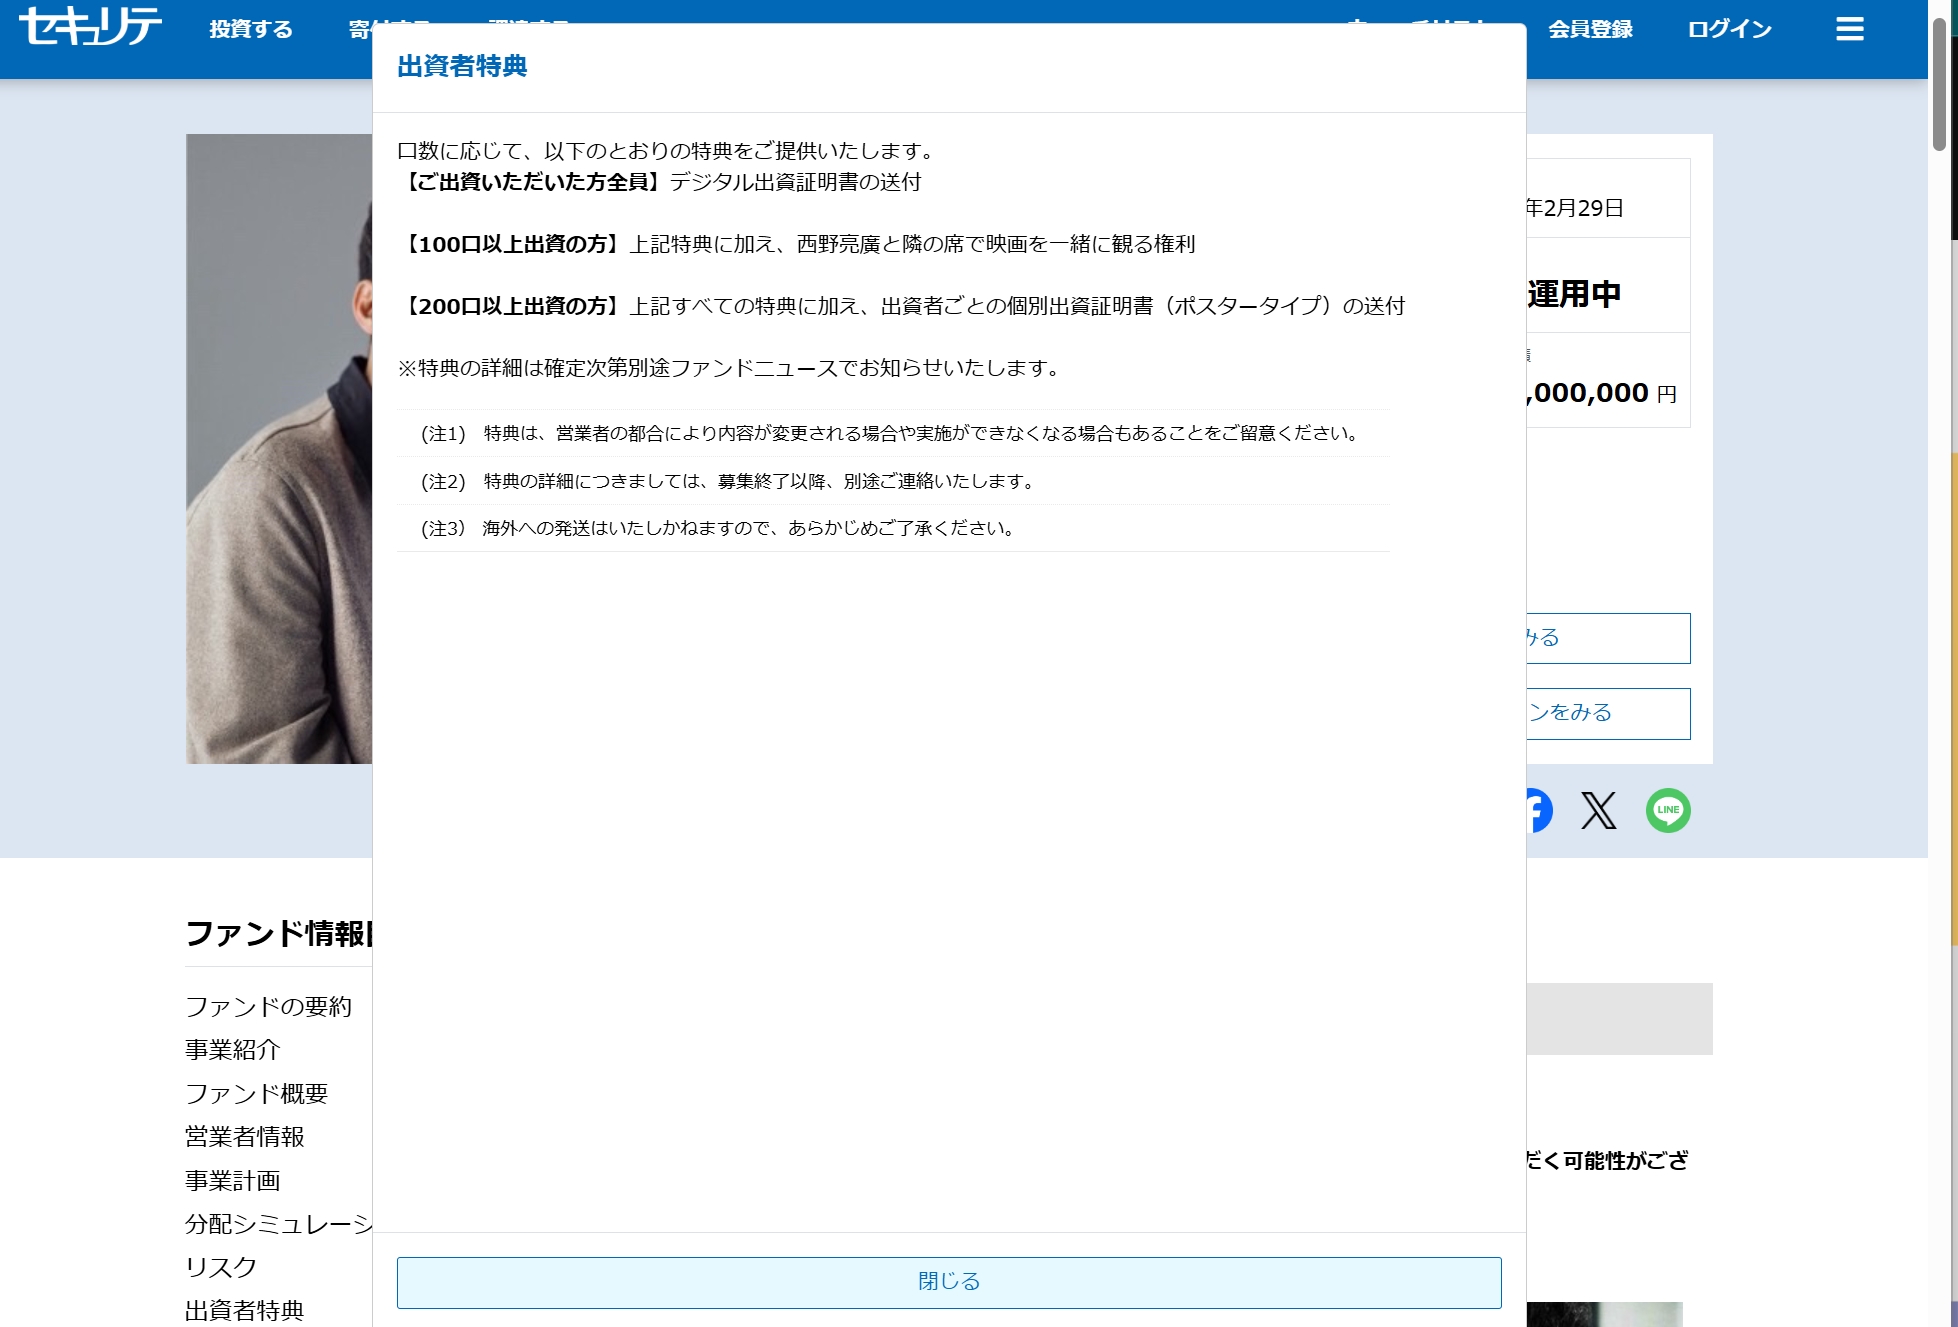Click 会員登録 in the header

pyautogui.click(x=1590, y=29)
